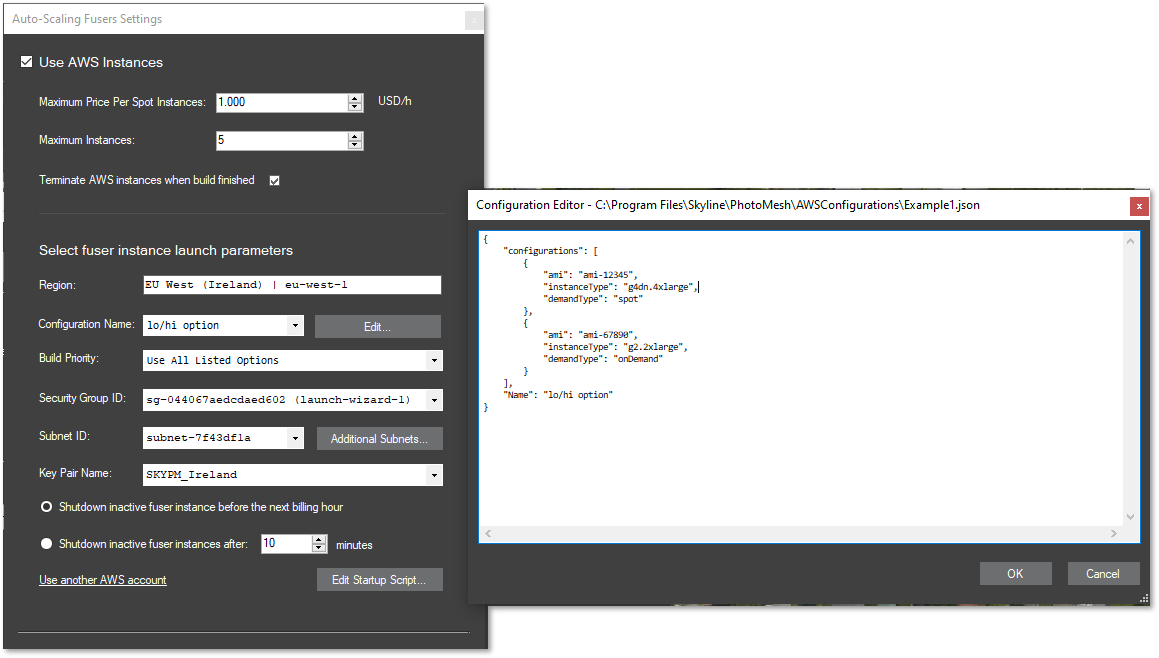Click the "demandType": "spot" line

coord(593,299)
